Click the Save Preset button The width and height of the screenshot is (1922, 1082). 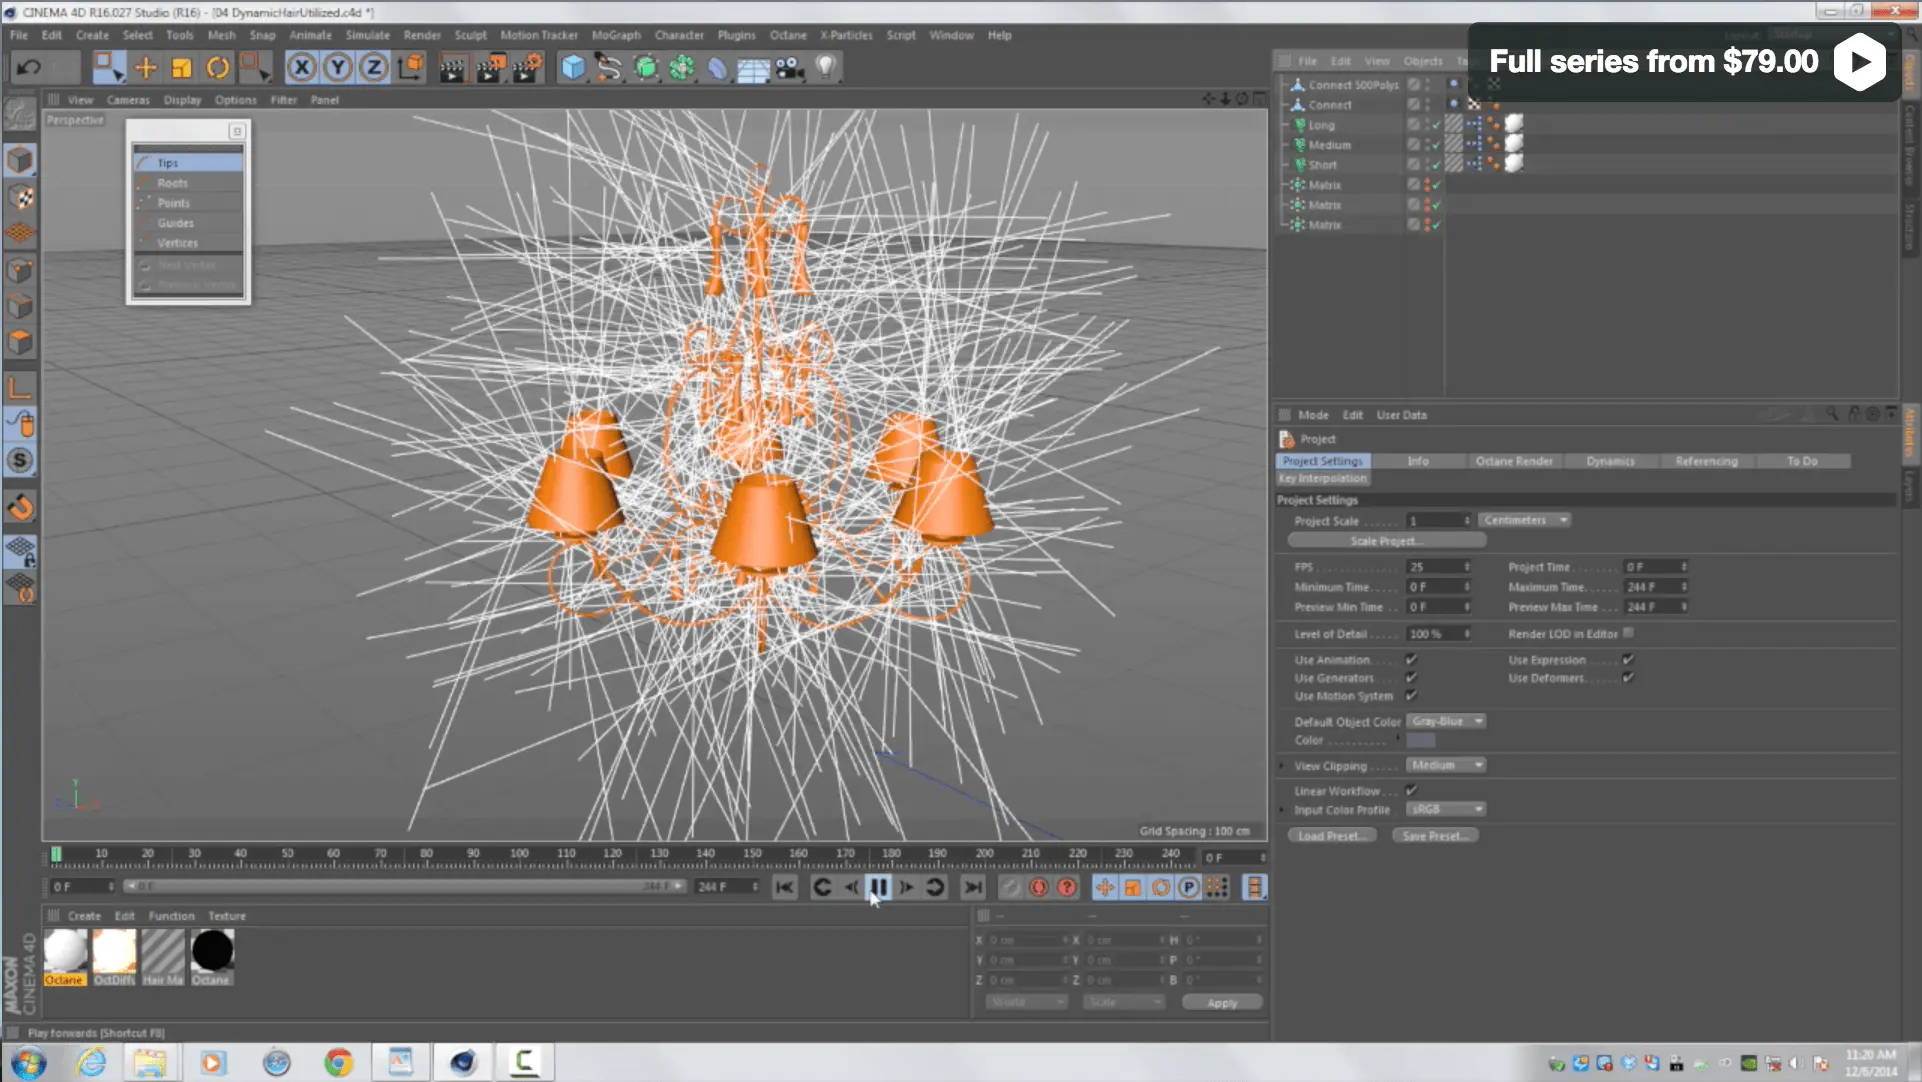tap(1435, 836)
